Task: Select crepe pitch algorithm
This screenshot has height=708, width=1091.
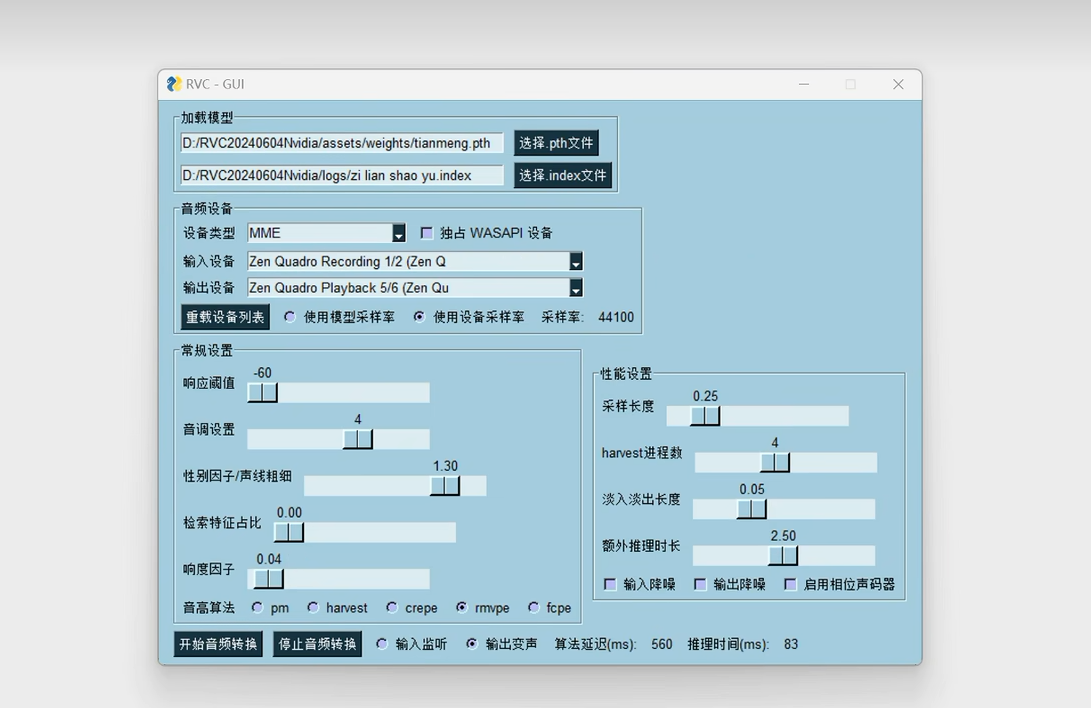Action: 392,607
